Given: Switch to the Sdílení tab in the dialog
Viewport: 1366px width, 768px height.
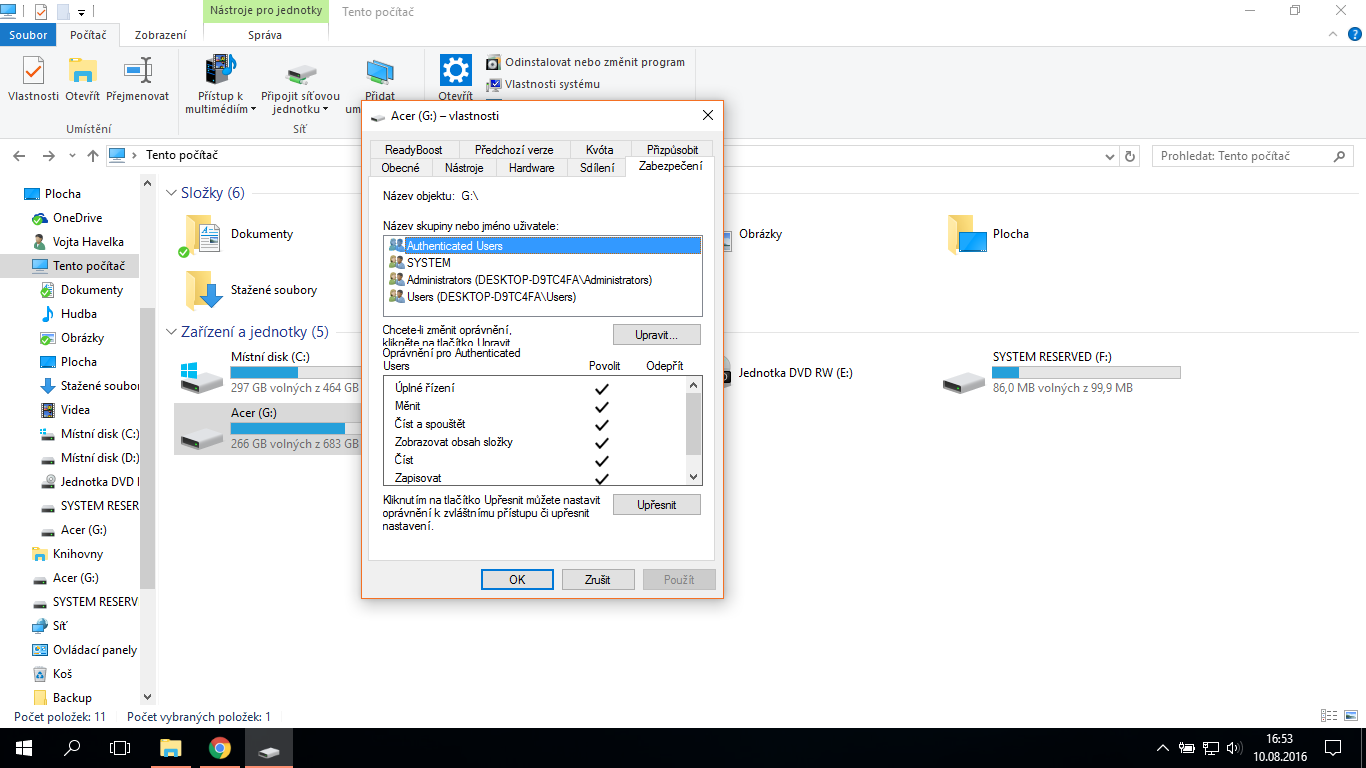Looking at the screenshot, I should click(597, 168).
